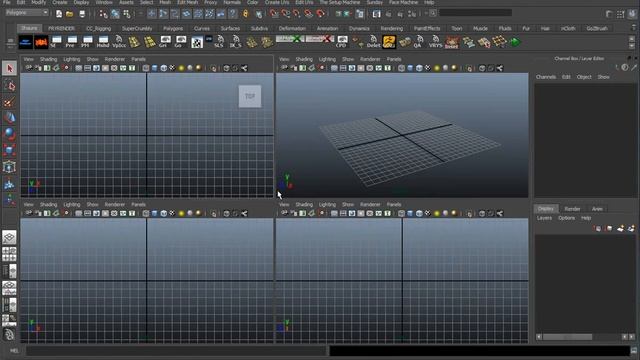The image size is (640, 360).
Task: Switch to single perspective view layout
Action: (9, 237)
